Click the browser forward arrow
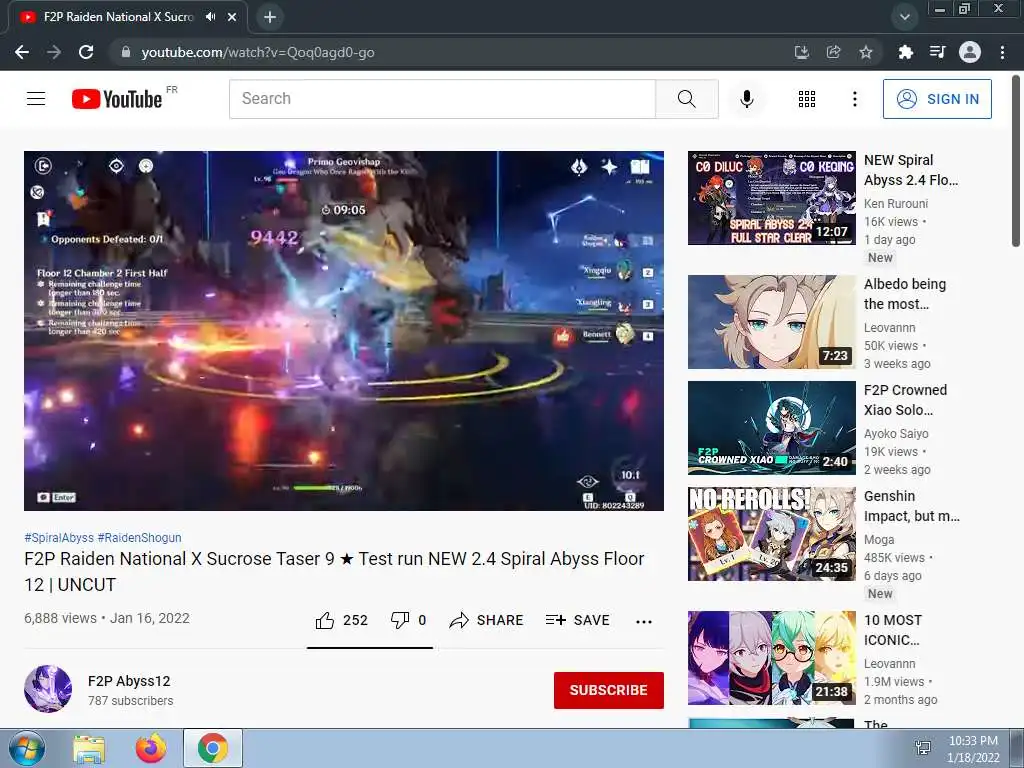Screen dimensions: 1024x768 point(54,52)
